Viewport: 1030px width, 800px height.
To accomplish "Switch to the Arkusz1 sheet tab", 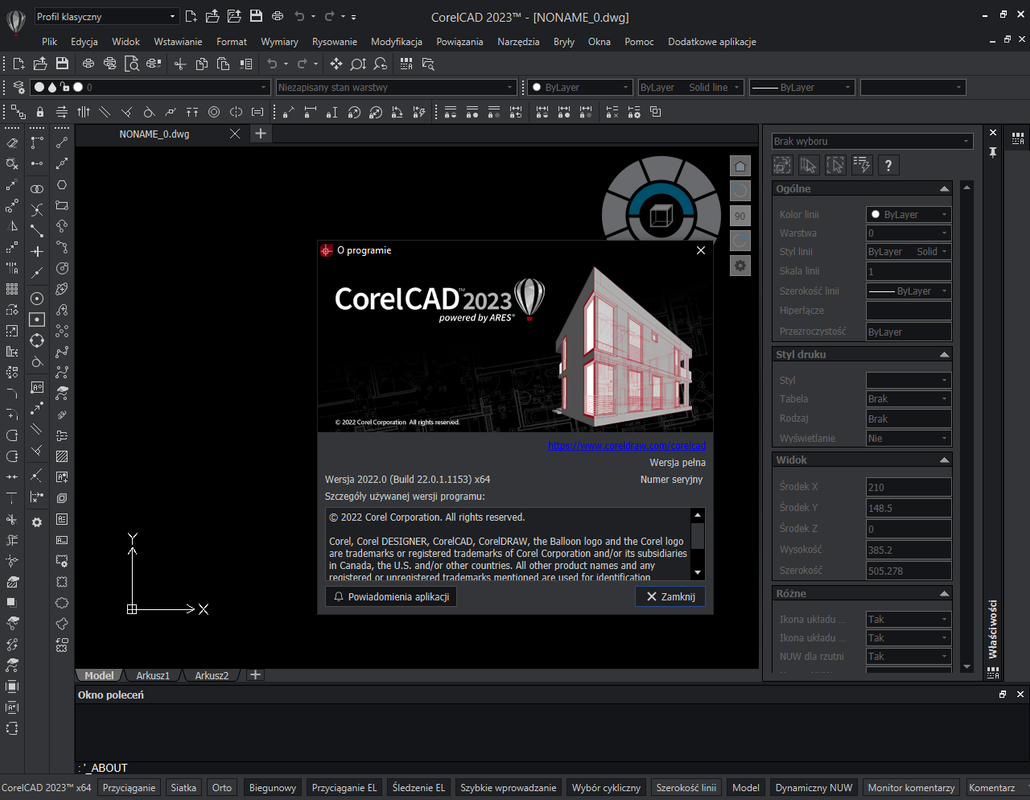I will tap(152, 675).
